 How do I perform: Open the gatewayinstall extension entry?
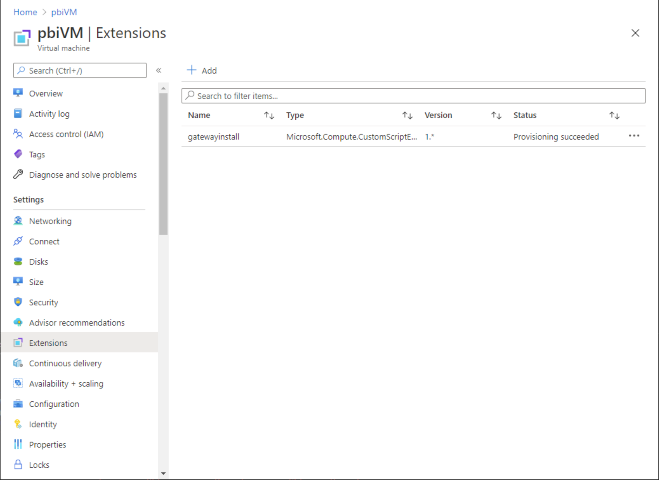pos(214,137)
